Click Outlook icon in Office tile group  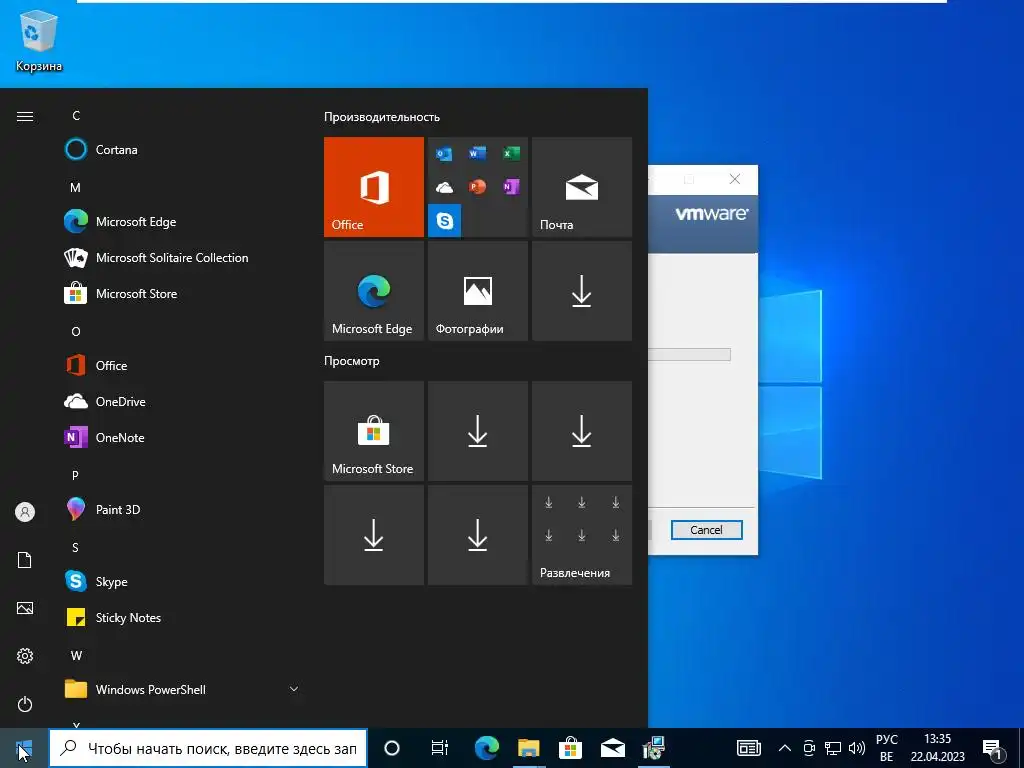pos(444,153)
